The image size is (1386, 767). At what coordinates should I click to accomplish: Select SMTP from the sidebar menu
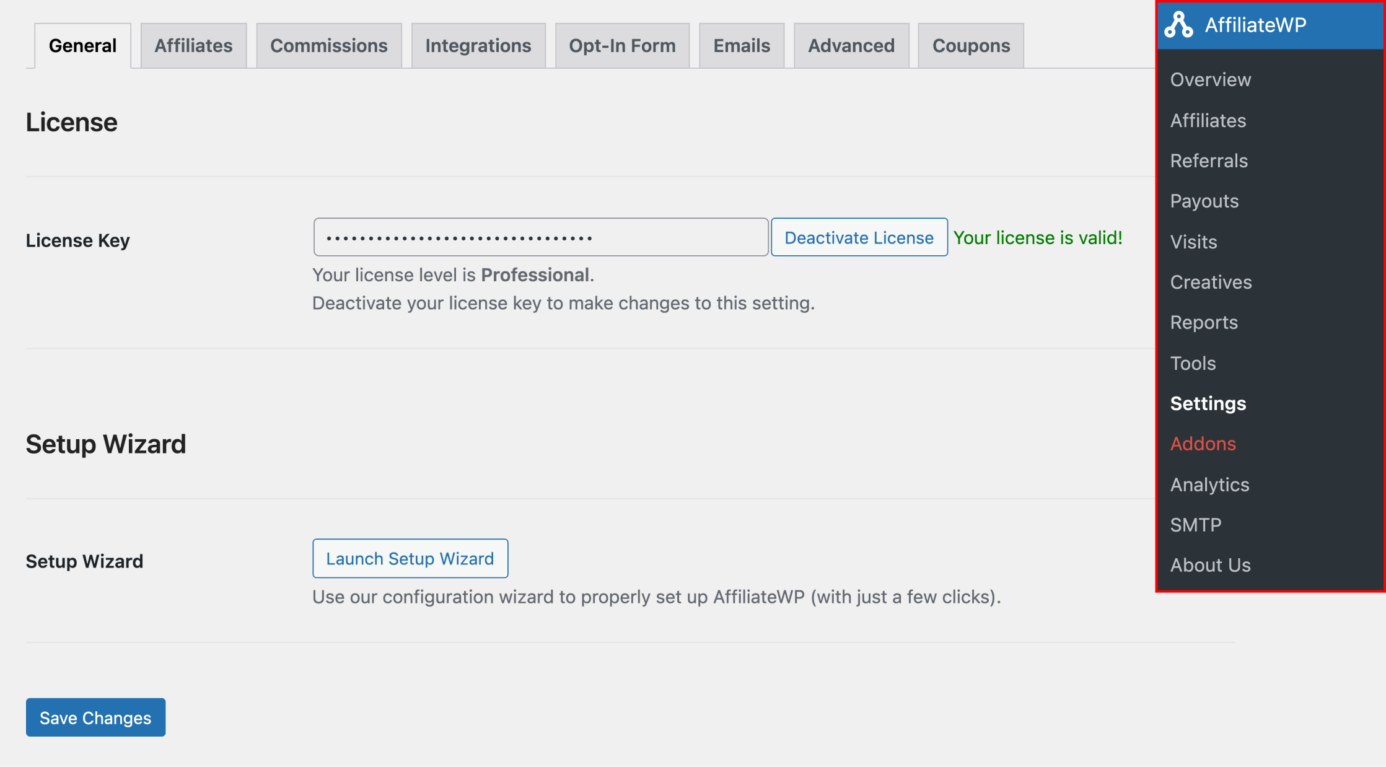[x=1196, y=524]
